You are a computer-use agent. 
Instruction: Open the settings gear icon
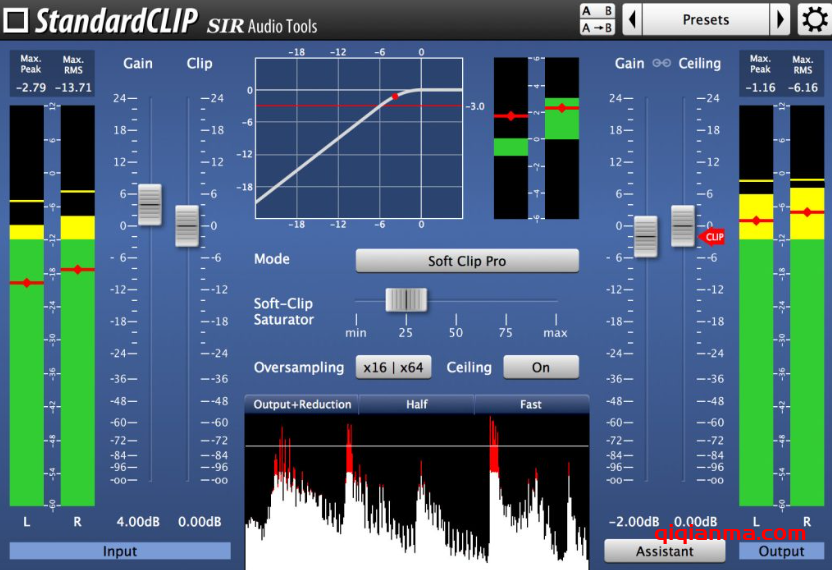click(x=813, y=20)
